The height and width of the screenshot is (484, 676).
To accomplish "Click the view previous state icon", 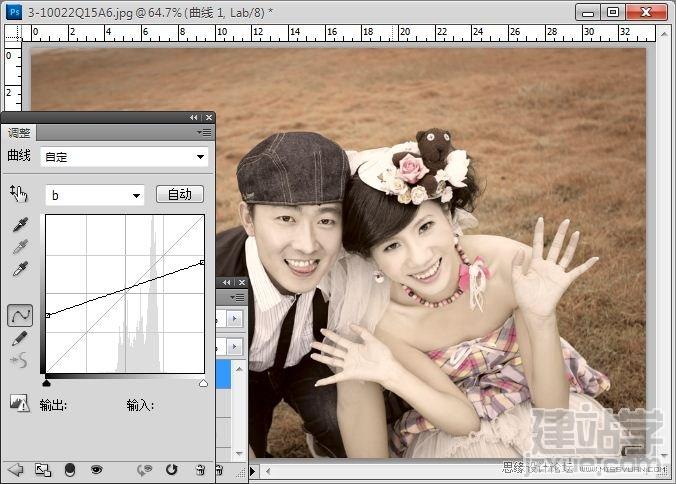I will (145, 470).
